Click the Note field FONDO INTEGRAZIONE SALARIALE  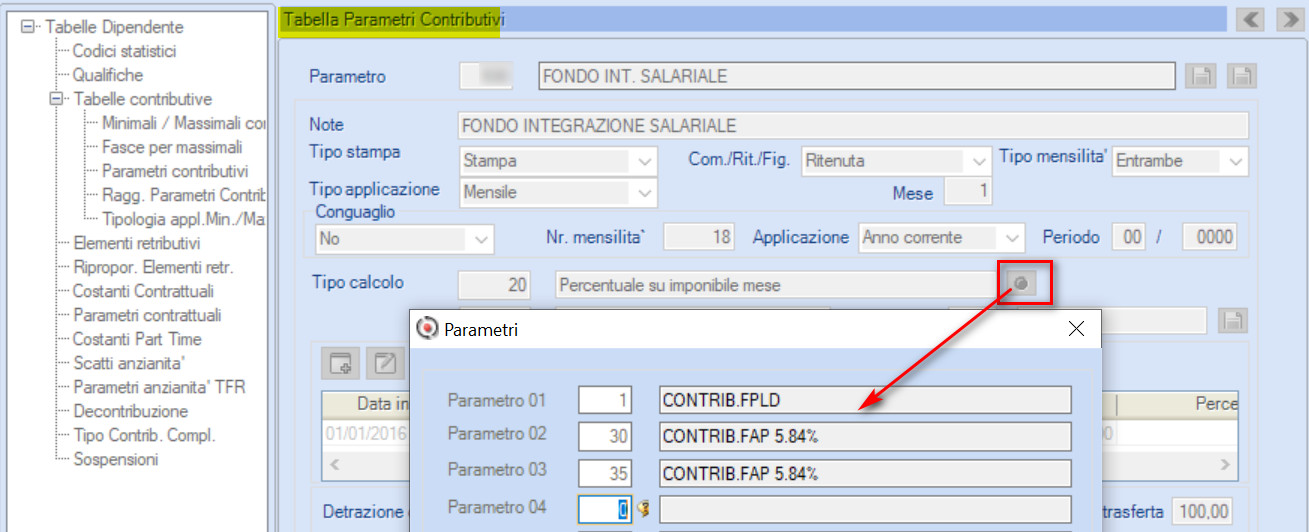853,125
